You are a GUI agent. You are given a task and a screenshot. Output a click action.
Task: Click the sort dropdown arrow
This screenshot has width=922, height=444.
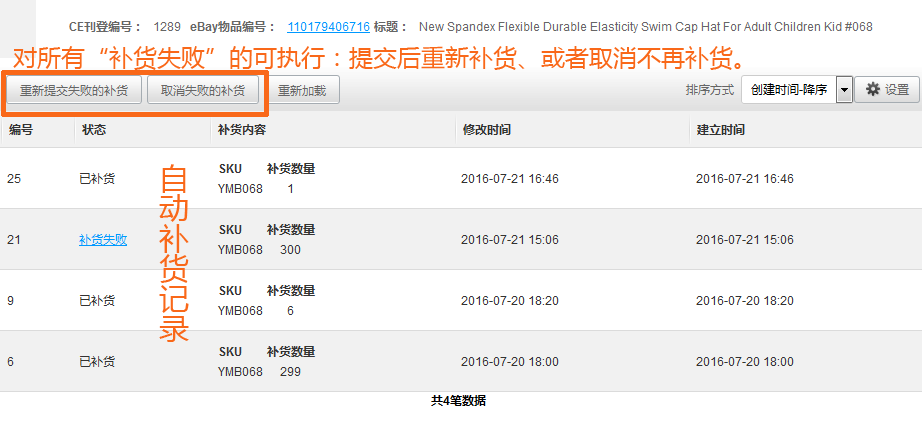point(844,90)
